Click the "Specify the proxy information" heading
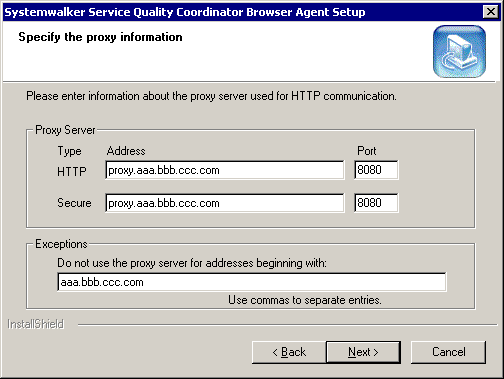This screenshot has width=504, height=379. tap(100, 37)
